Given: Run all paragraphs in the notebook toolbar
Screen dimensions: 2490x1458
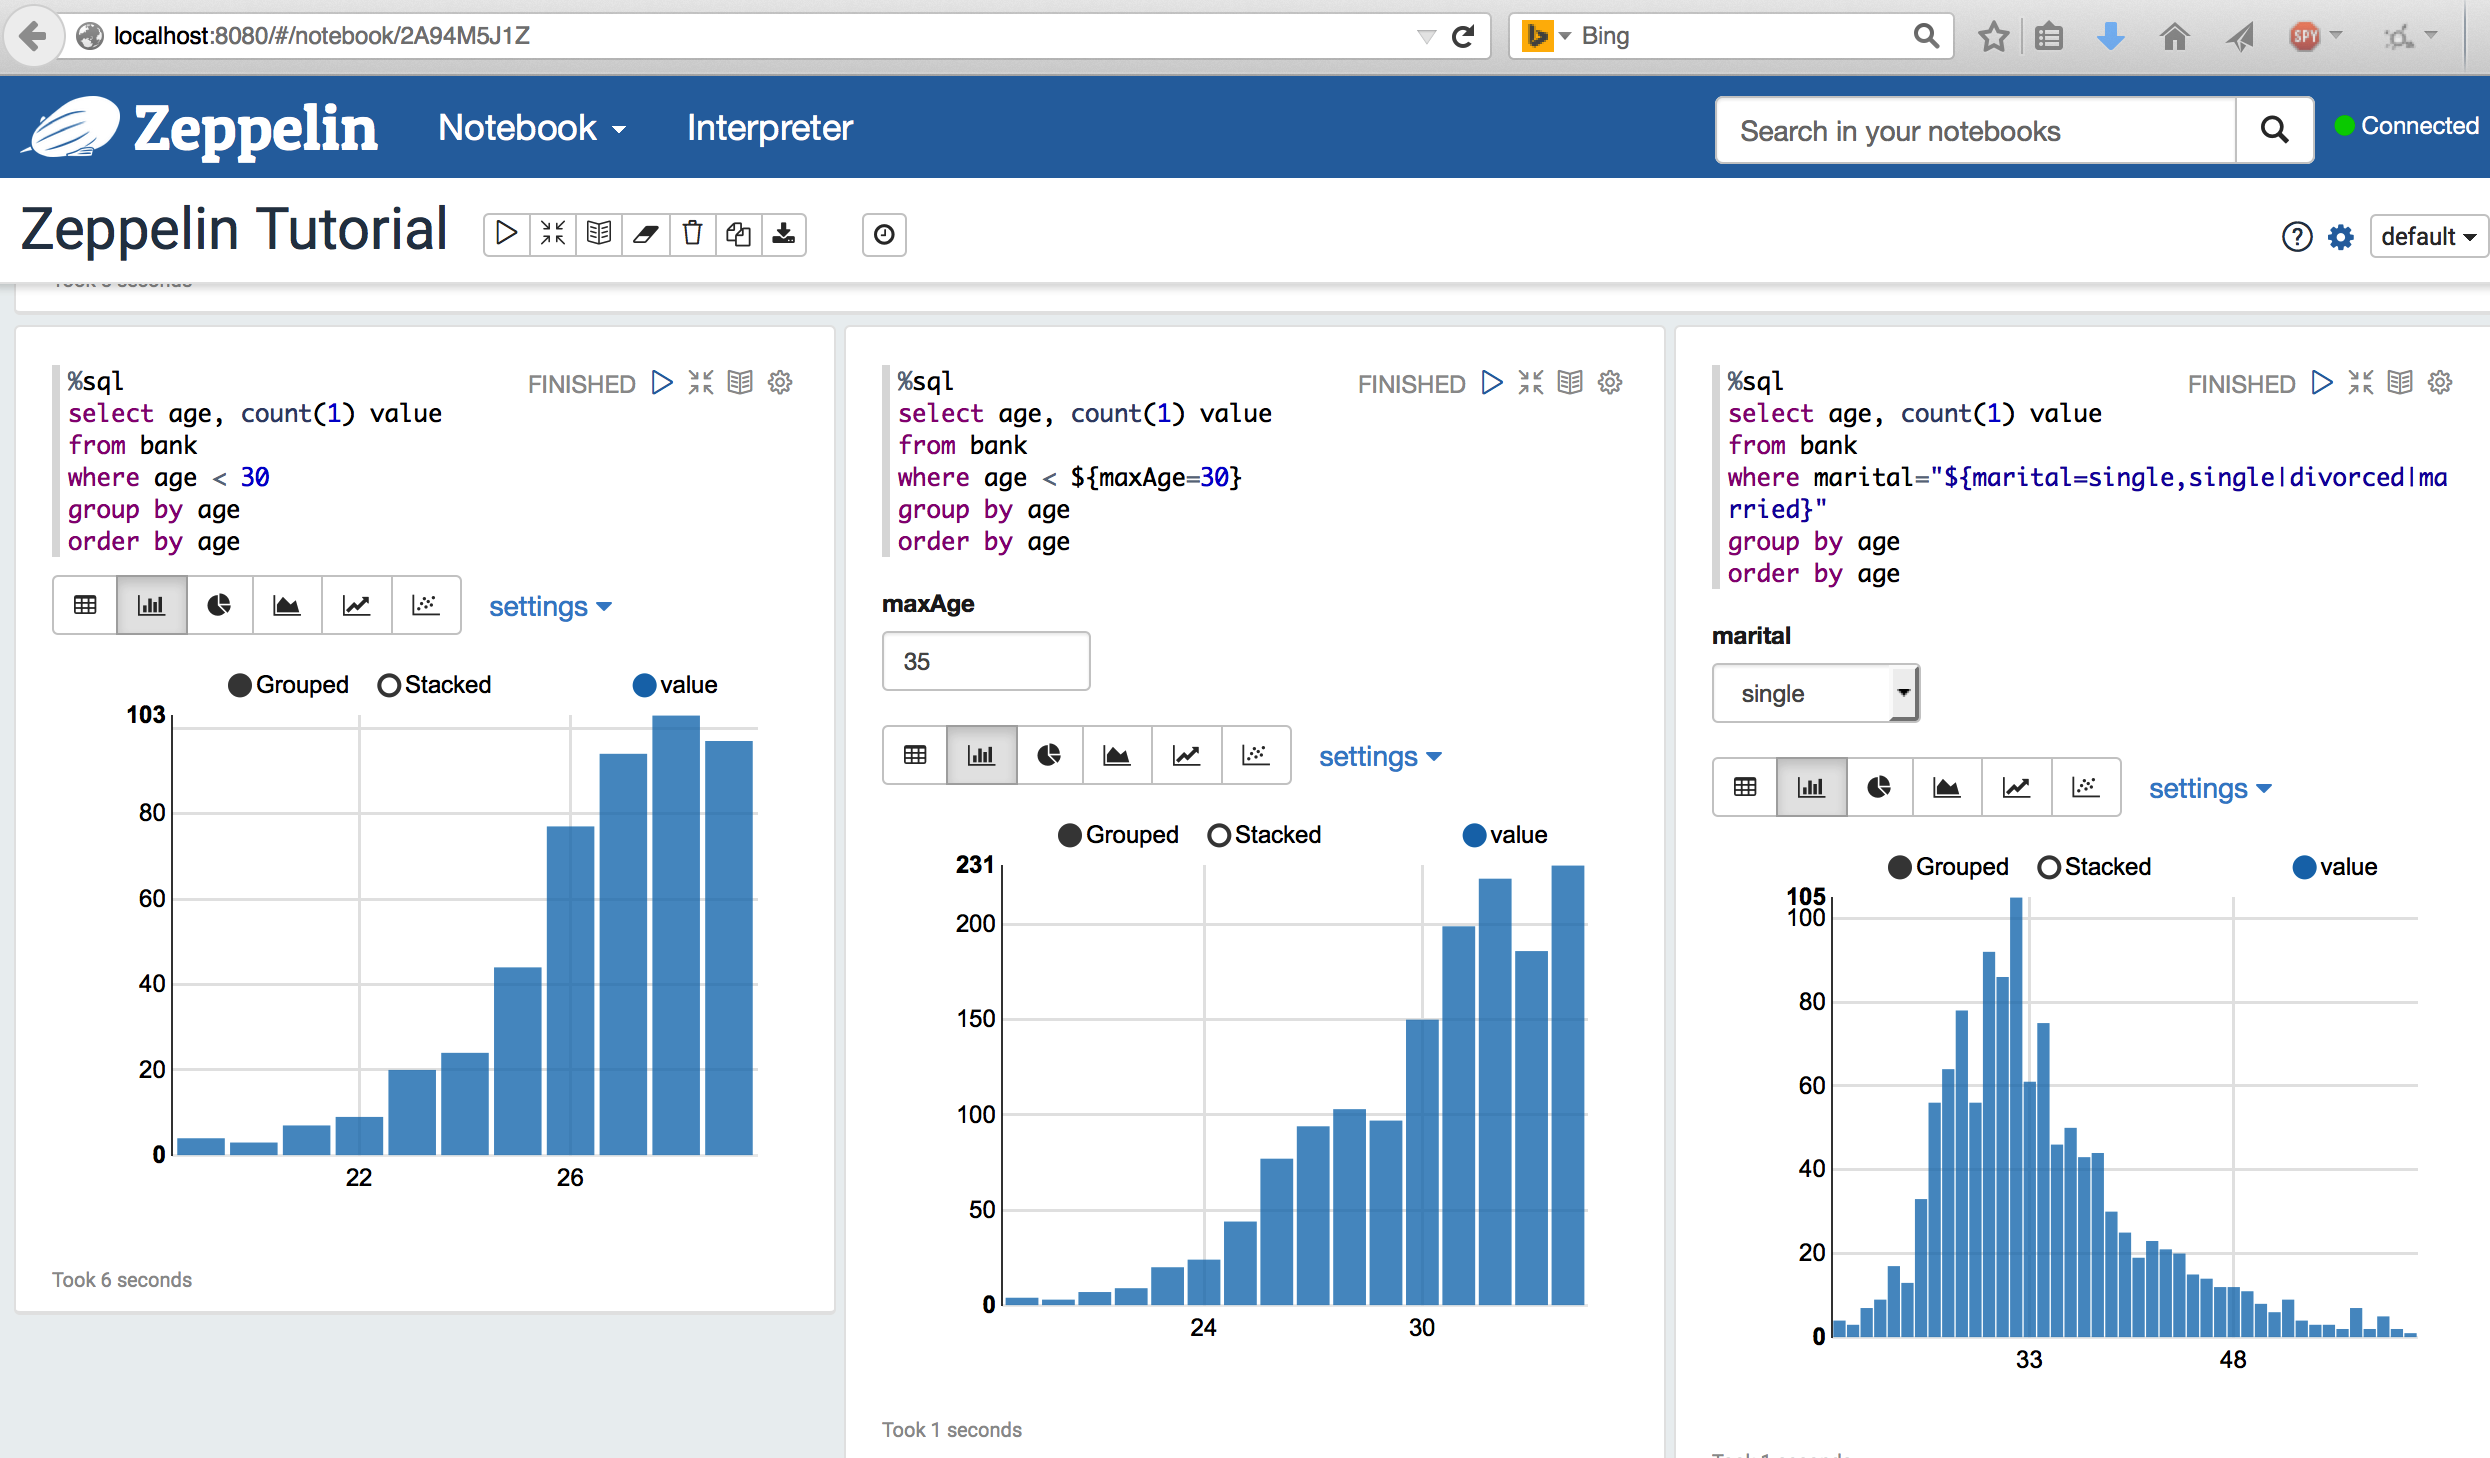Looking at the screenshot, I should click(x=507, y=235).
